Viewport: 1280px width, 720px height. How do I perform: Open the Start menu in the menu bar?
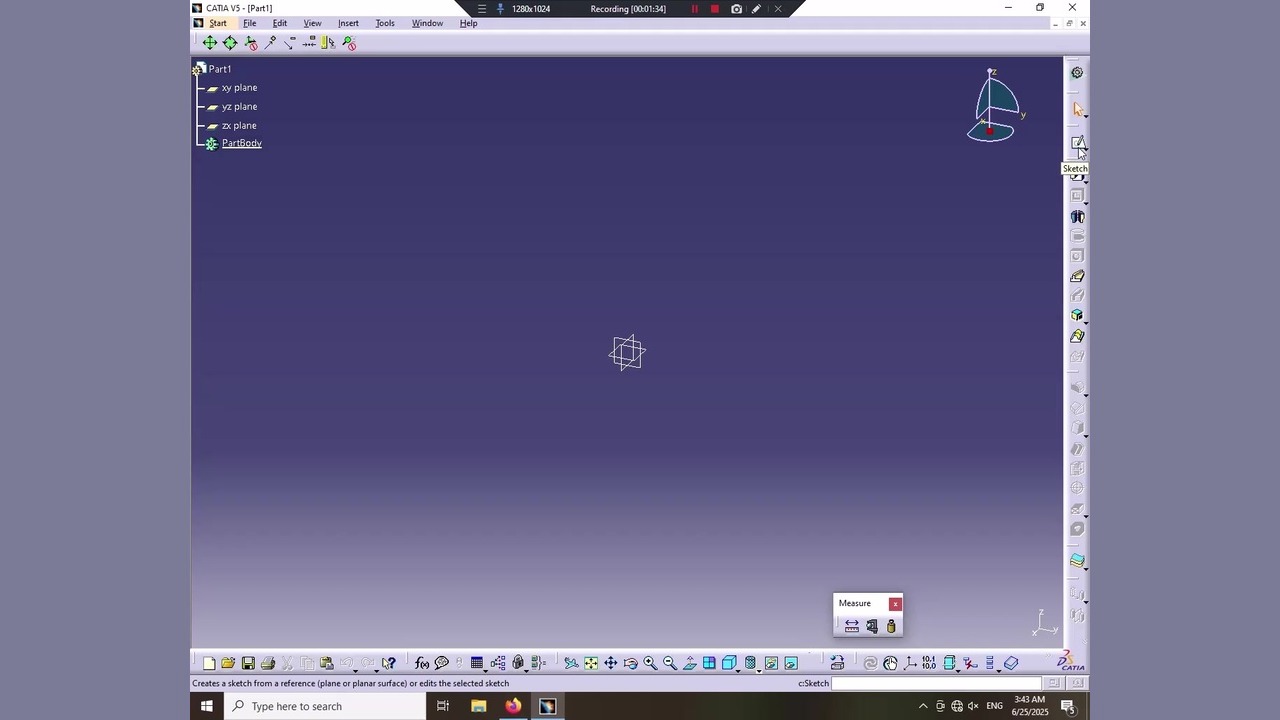point(218,23)
